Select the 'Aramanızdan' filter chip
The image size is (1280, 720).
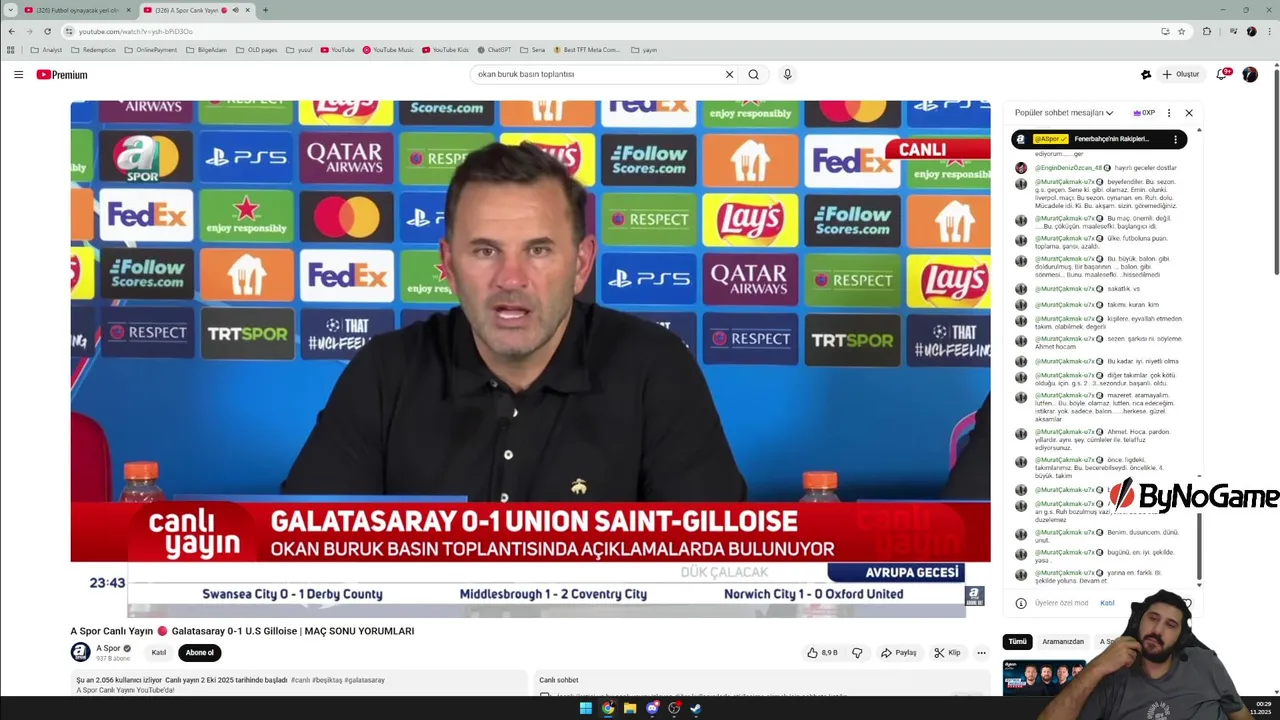1063,642
